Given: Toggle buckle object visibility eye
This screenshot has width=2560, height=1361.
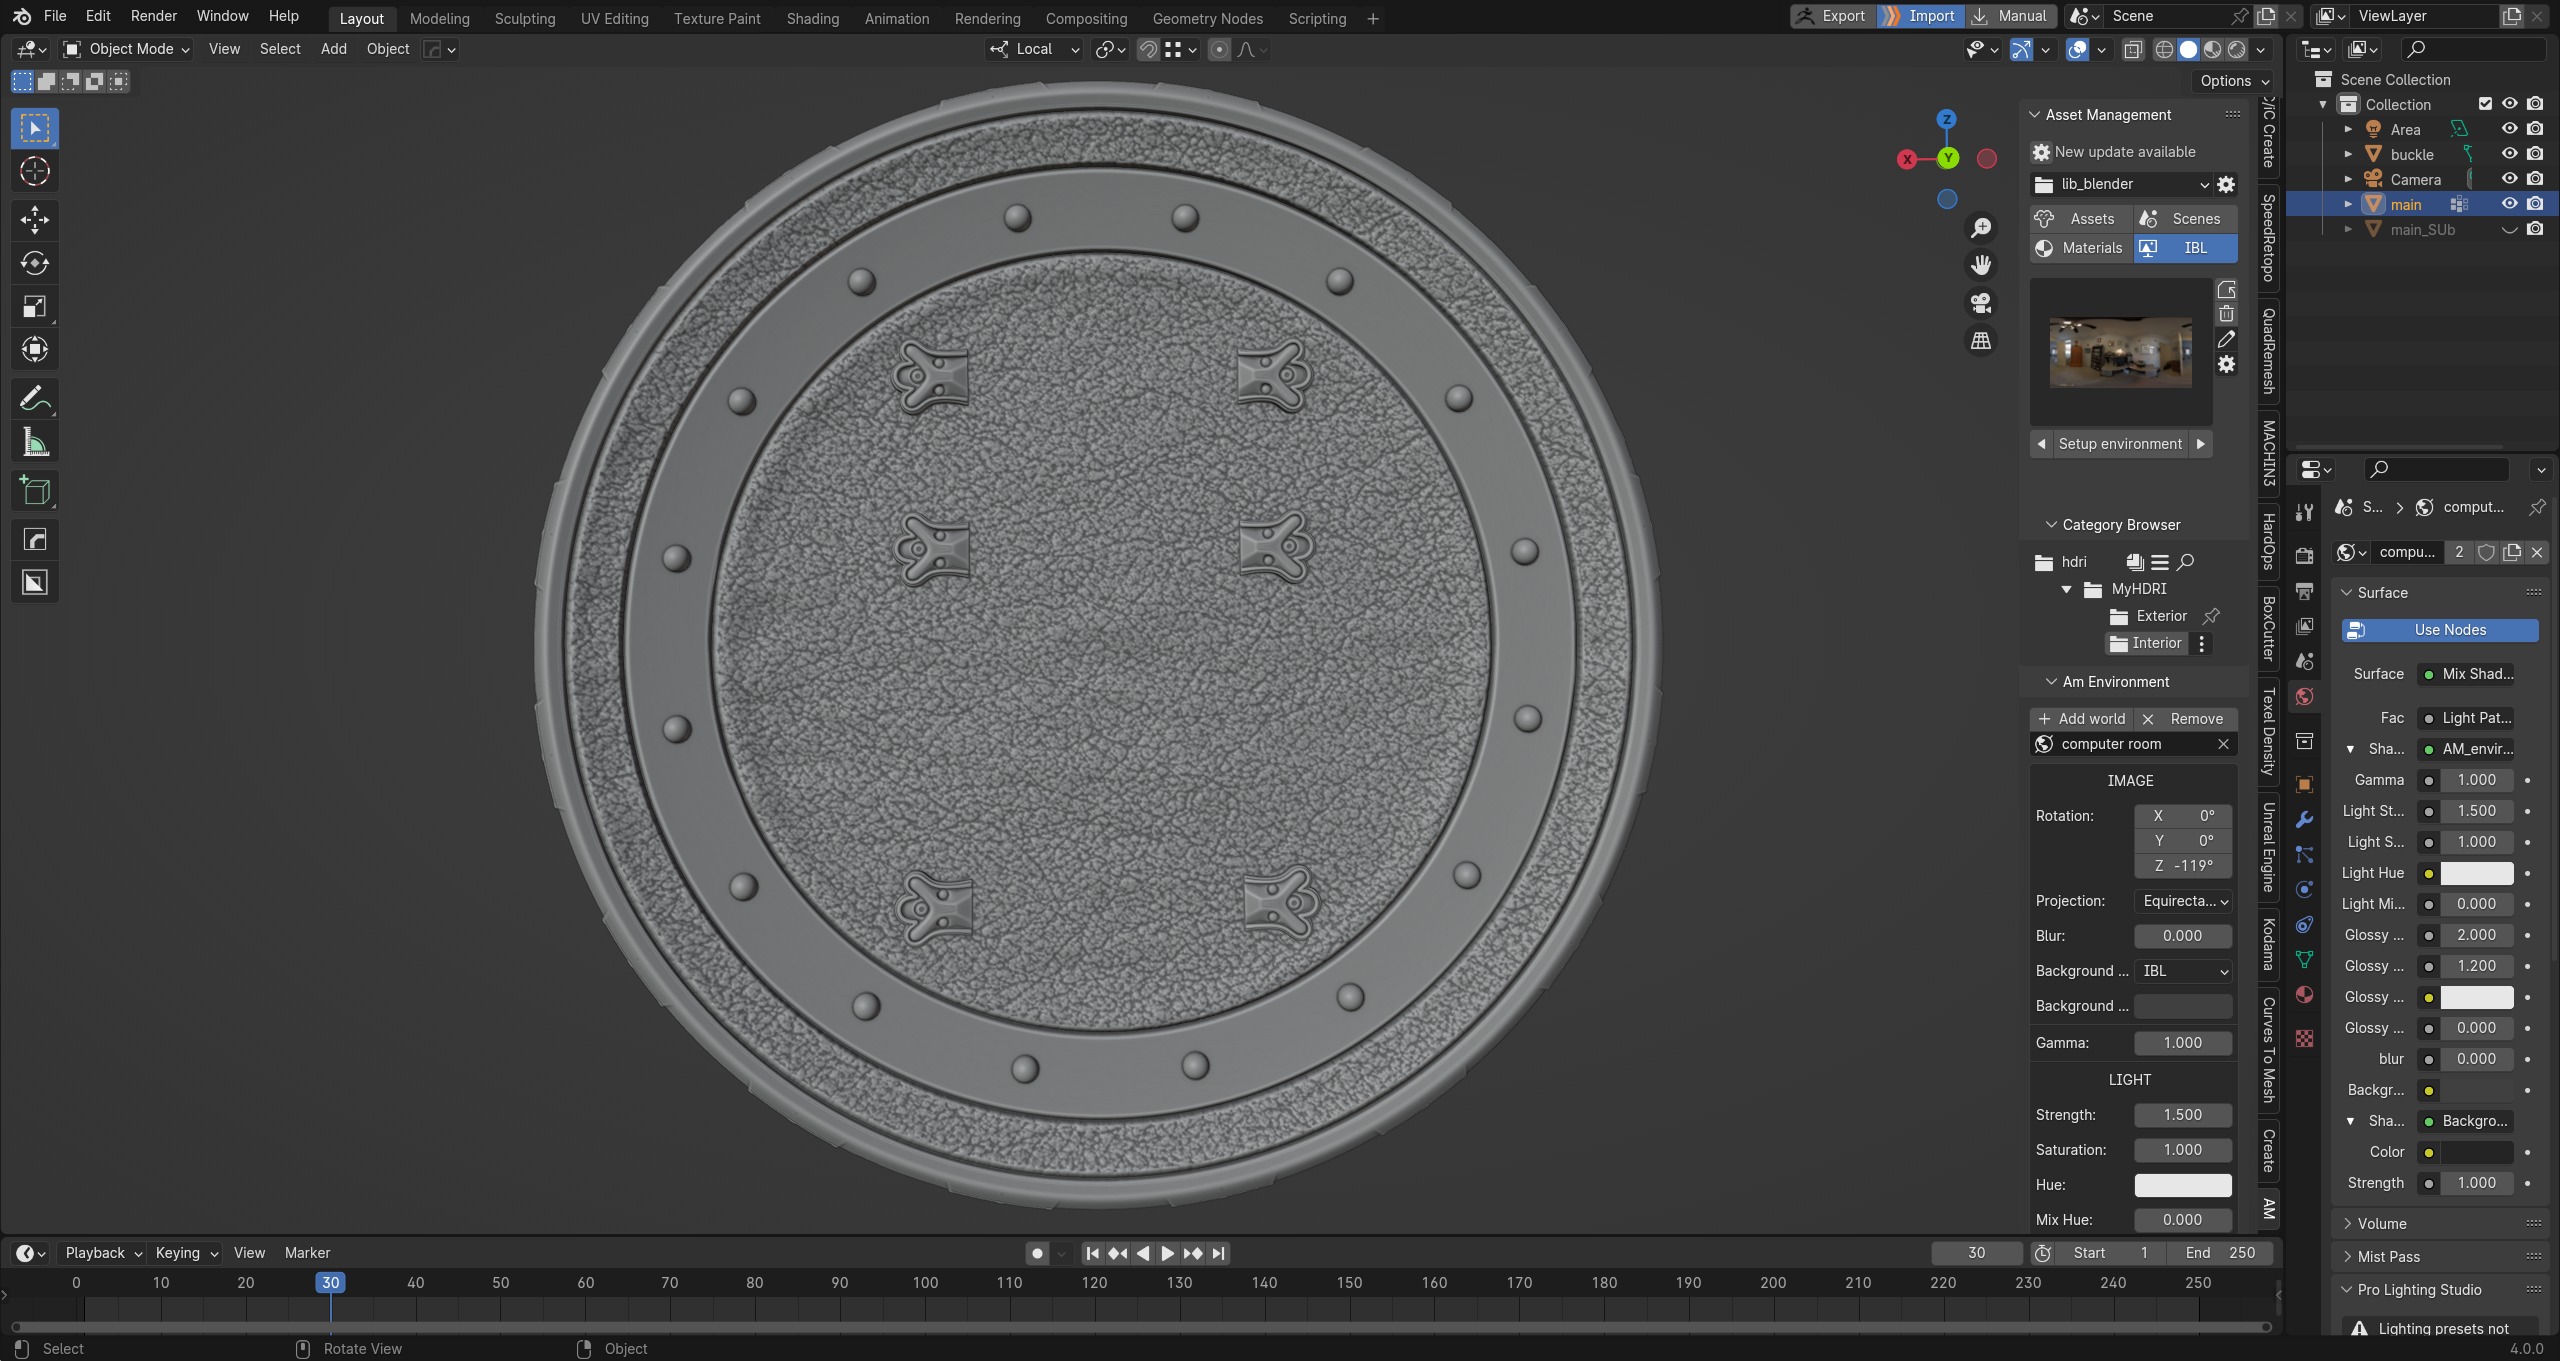Looking at the screenshot, I should coord(2509,154).
